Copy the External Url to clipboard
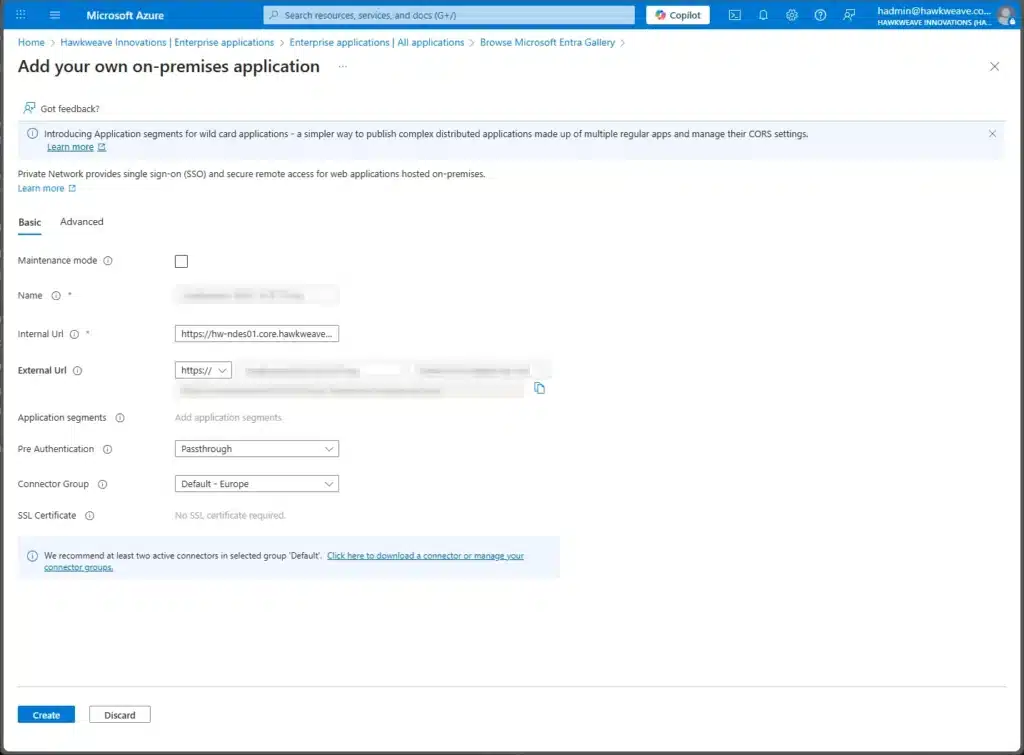 540,388
